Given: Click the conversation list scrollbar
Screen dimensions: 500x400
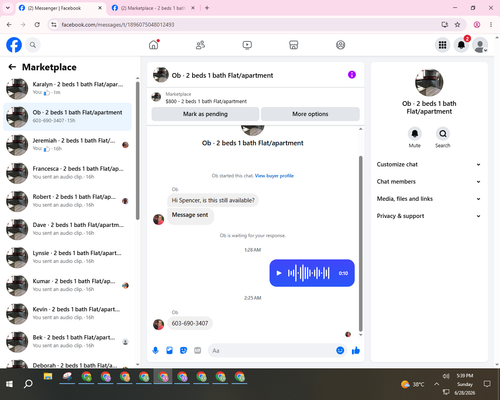Looking at the screenshot, I should (x=137, y=151).
